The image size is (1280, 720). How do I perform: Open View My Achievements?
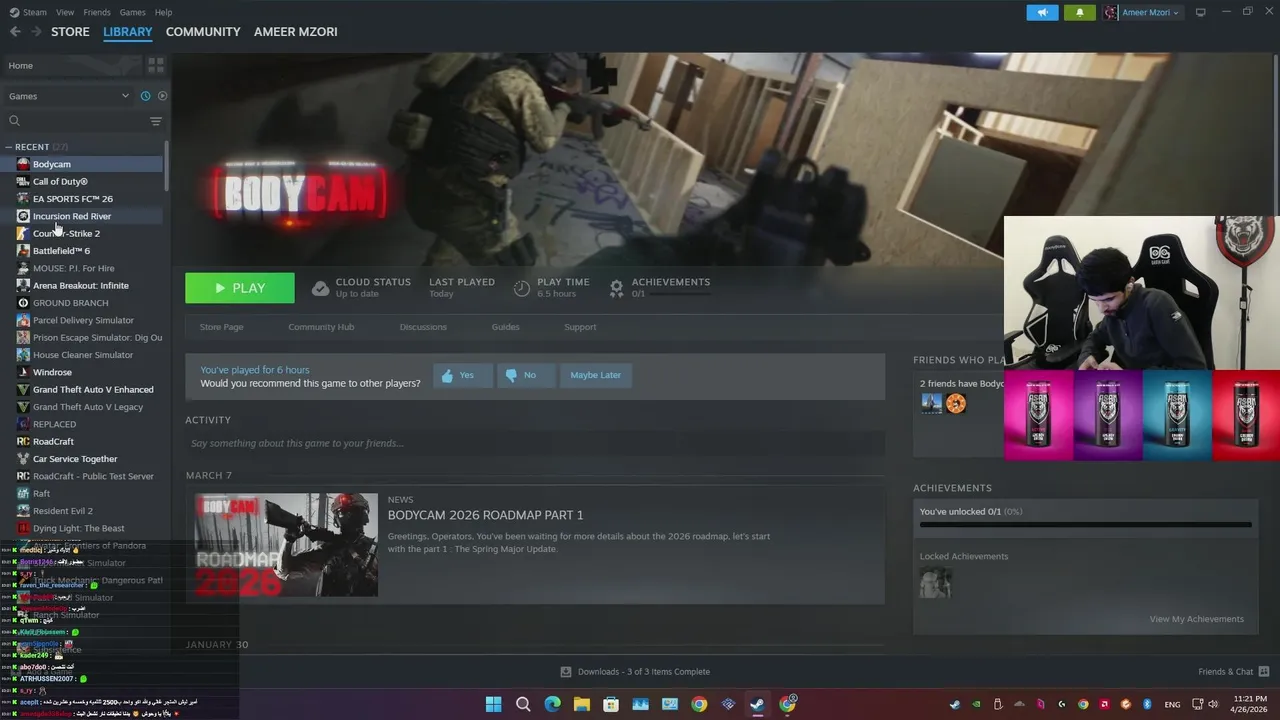1197,619
